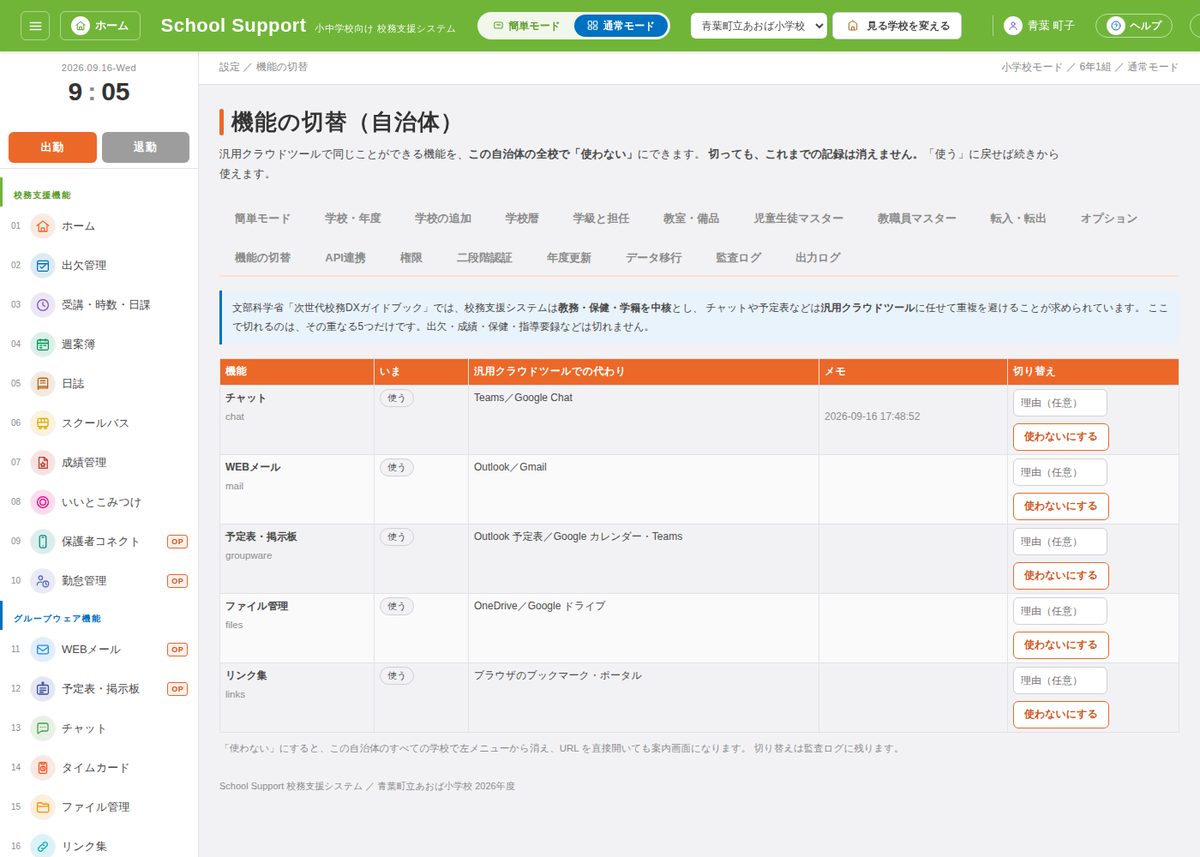
Task: Click 使わないにする for チャット
Action: (1061, 437)
